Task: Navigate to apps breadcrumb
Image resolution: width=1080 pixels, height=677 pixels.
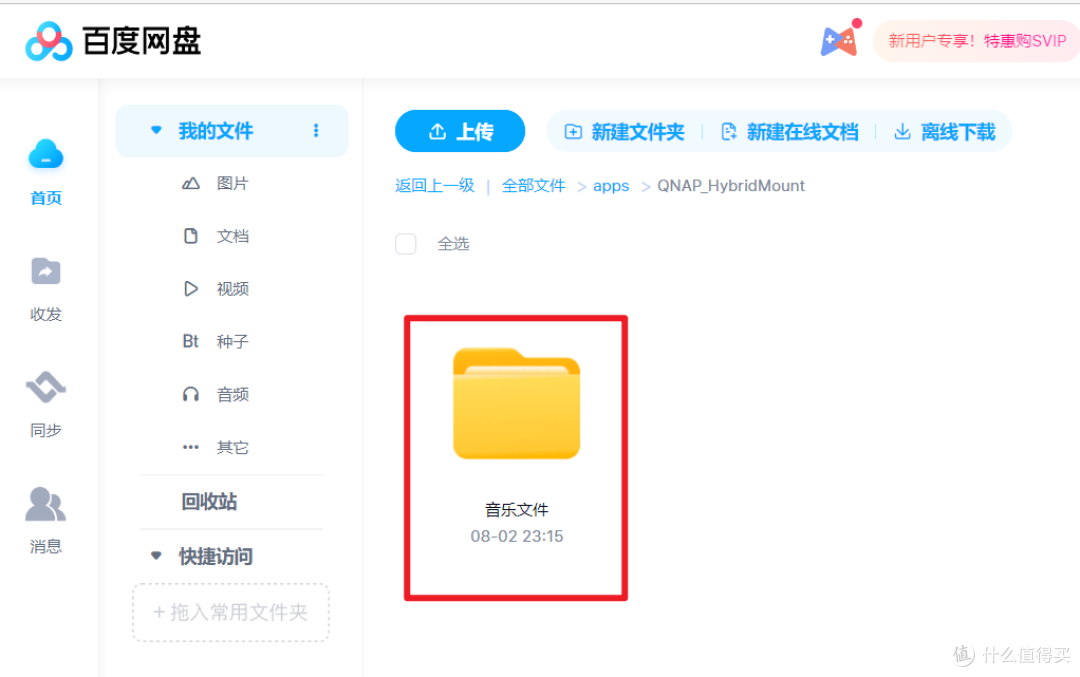Action: pos(611,186)
